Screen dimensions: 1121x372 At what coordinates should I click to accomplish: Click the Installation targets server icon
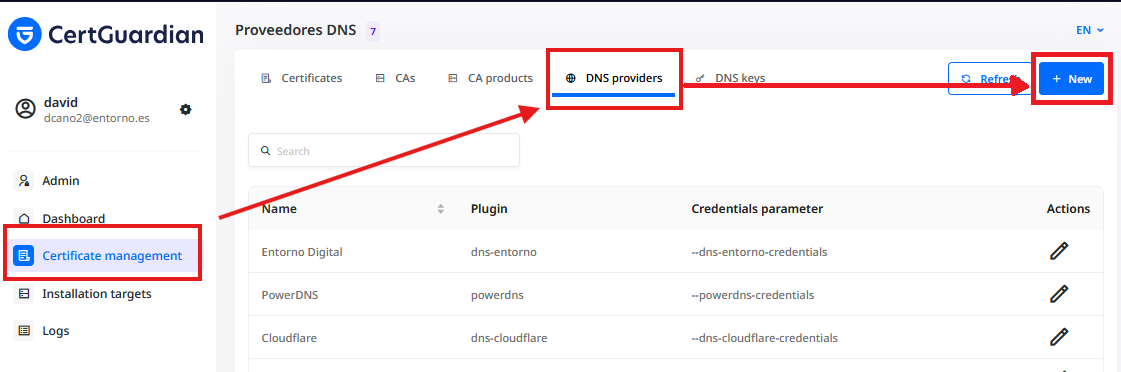click(24, 293)
